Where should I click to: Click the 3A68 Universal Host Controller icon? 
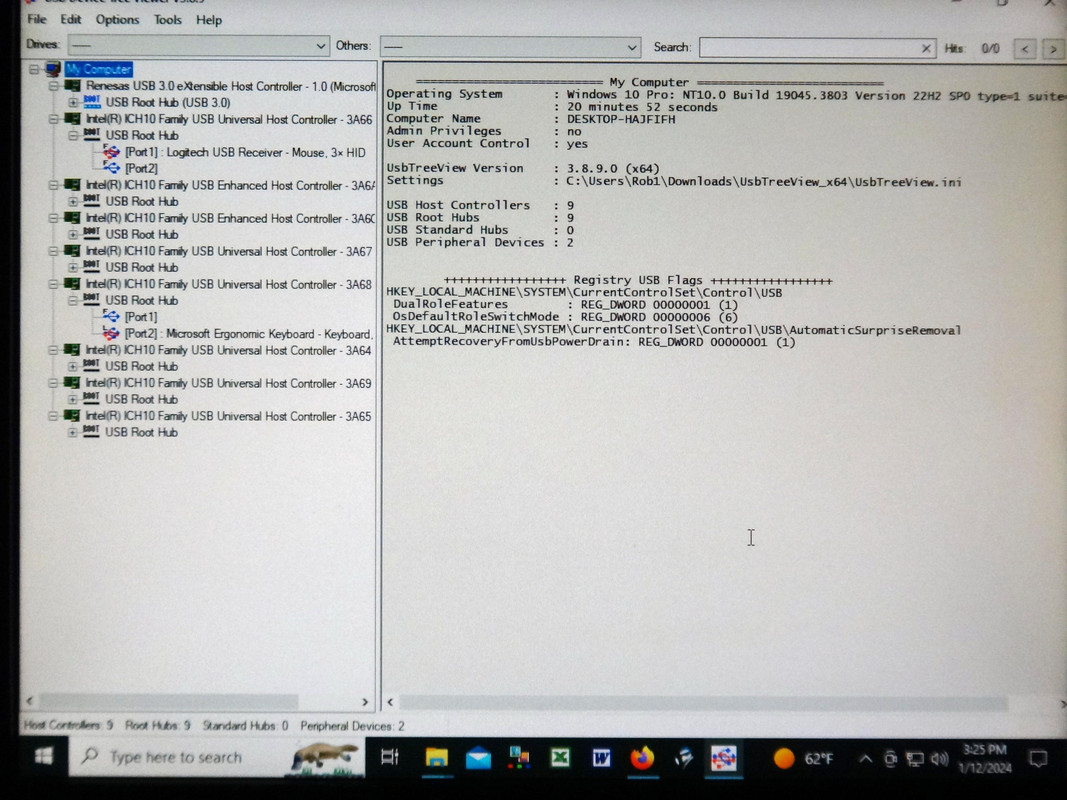point(72,284)
